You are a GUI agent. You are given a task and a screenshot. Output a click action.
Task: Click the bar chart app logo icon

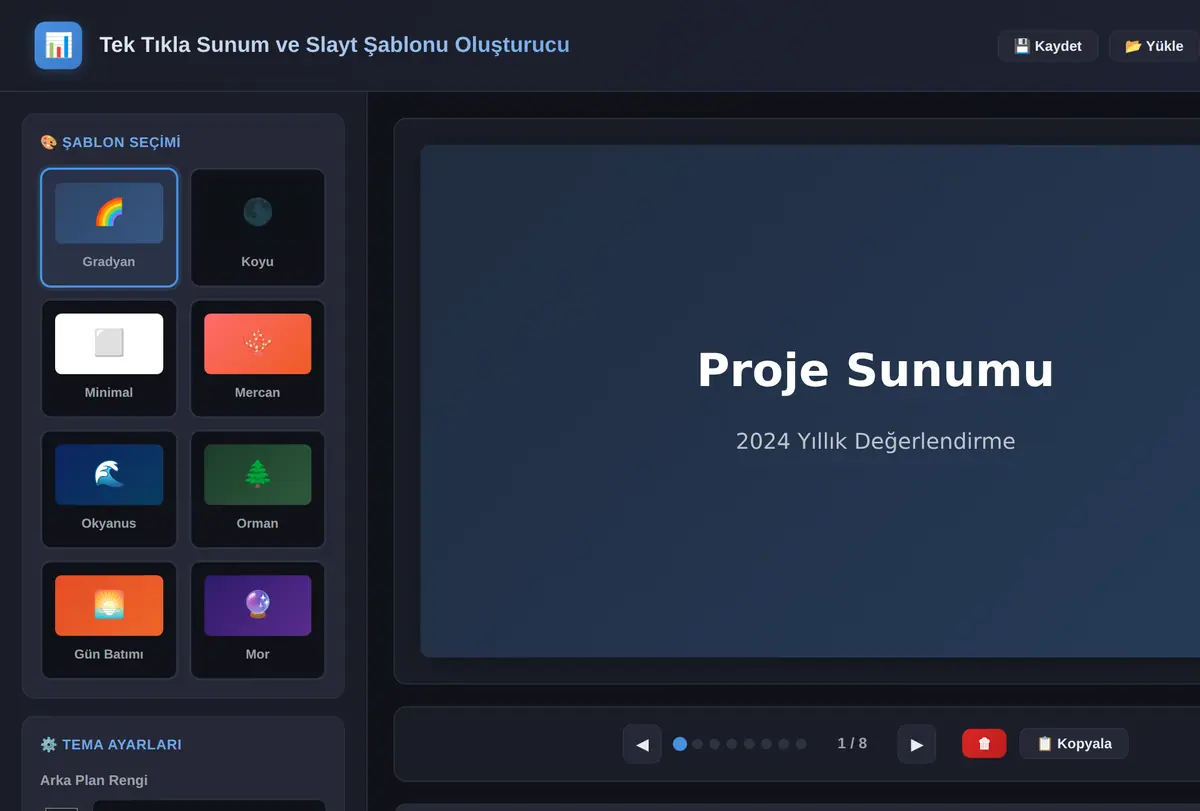(x=58, y=46)
